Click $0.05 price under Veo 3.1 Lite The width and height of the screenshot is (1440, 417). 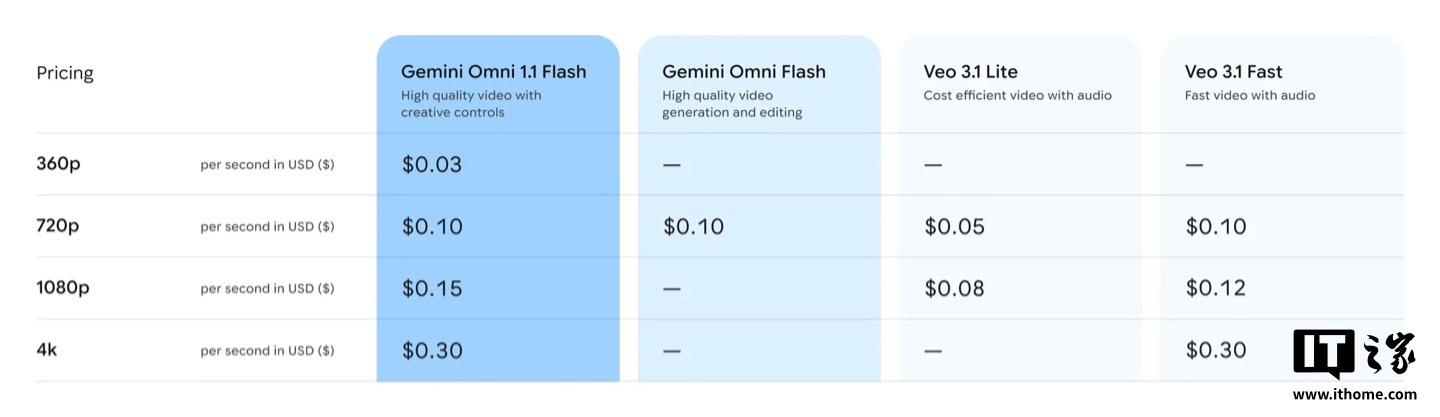click(954, 227)
